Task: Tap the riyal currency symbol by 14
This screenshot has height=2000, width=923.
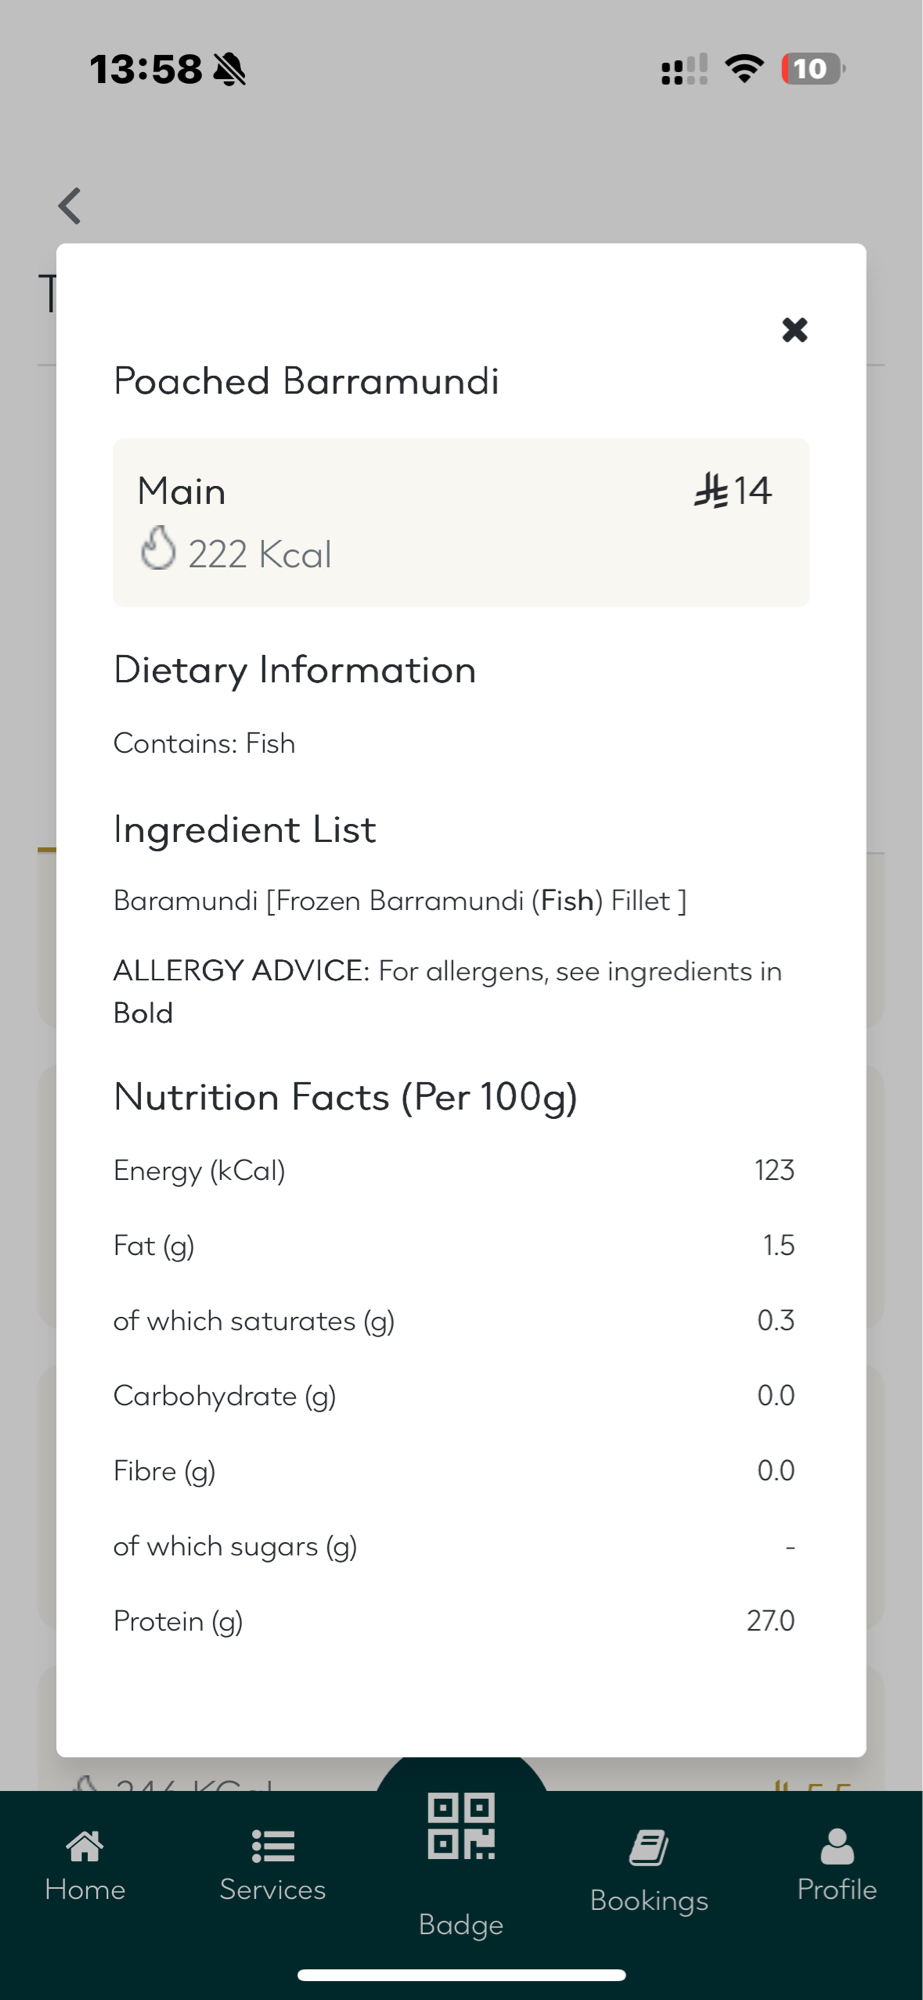Action: (711, 490)
